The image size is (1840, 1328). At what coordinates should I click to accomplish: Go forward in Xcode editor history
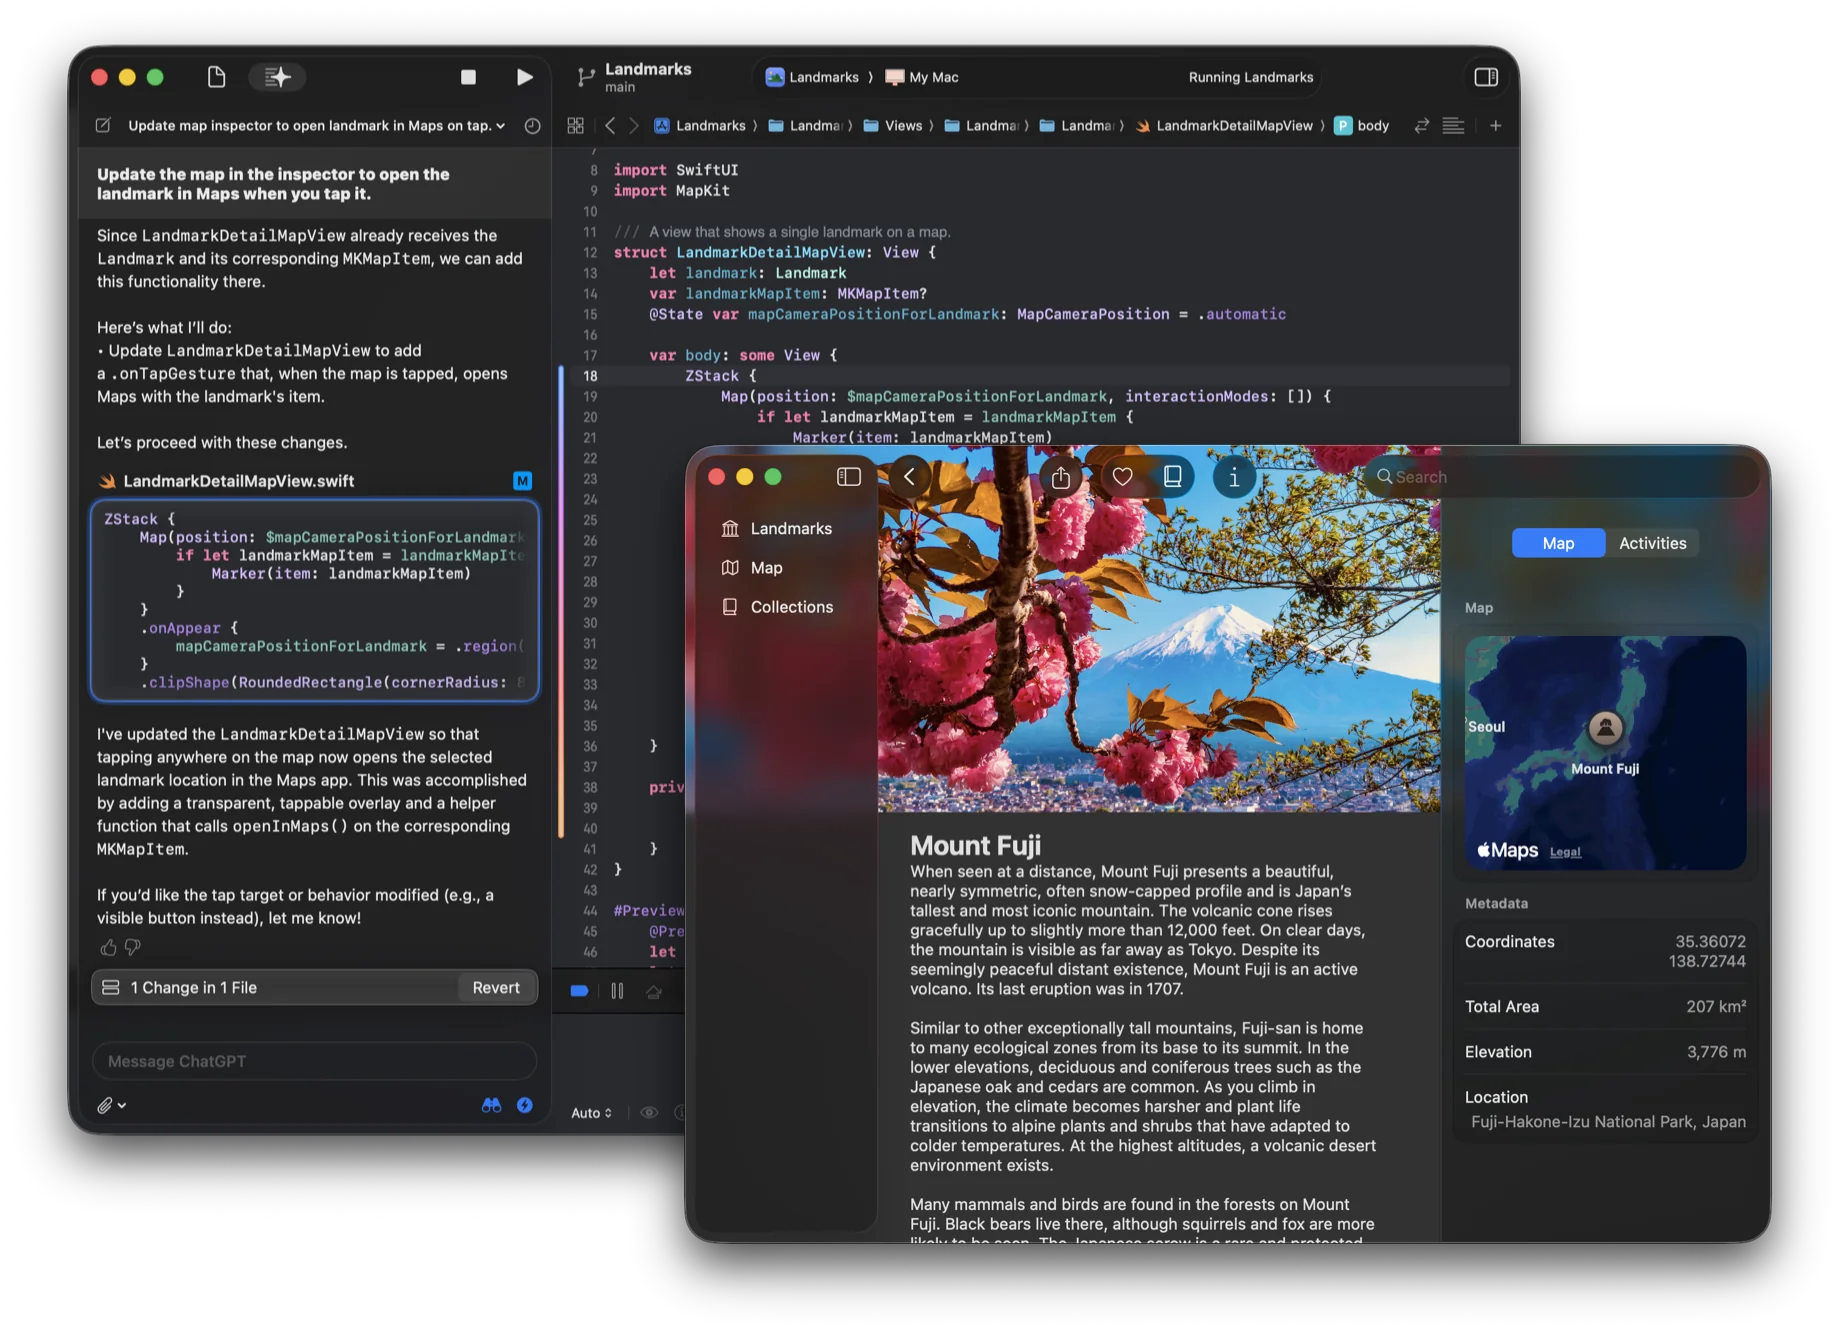pos(633,126)
